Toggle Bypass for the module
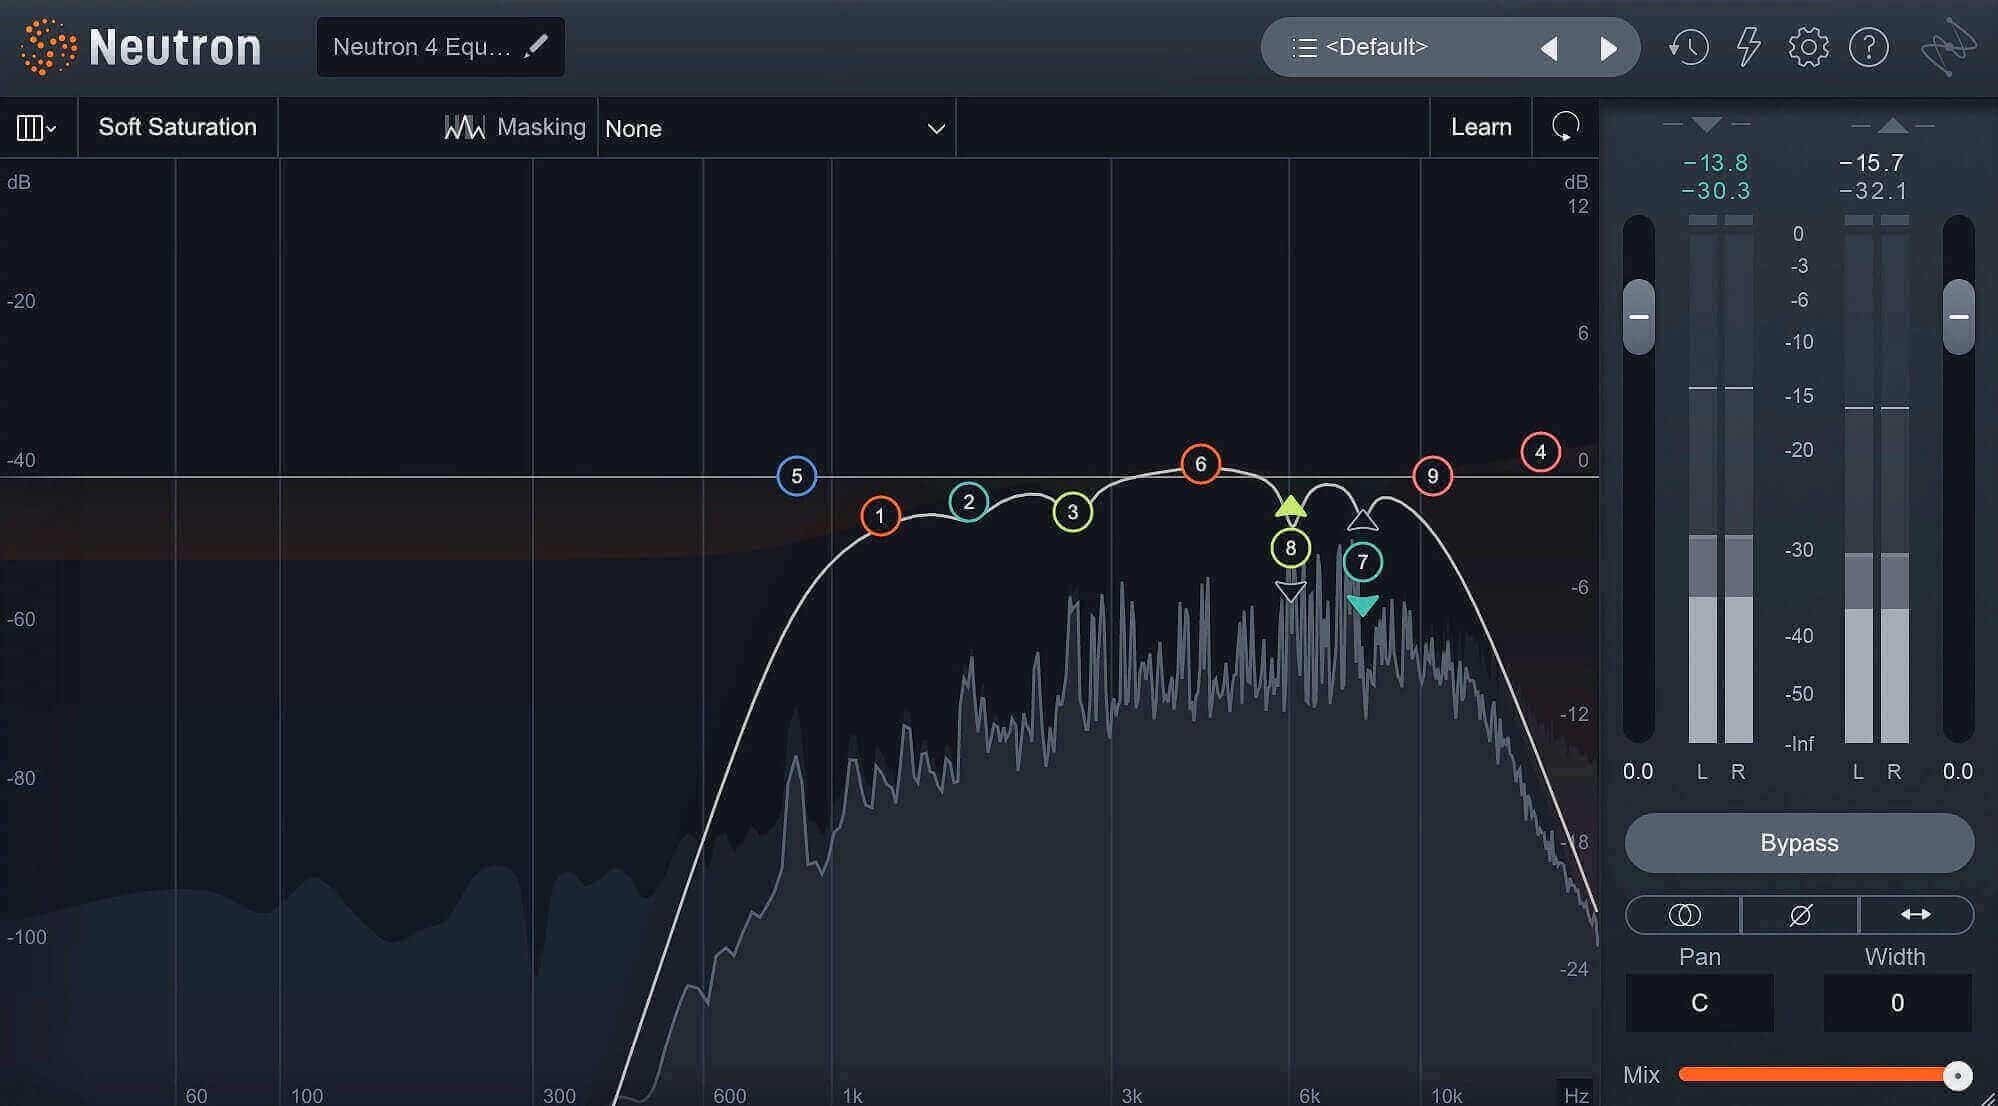The image size is (1998, 1106). tap(1799, 843)
